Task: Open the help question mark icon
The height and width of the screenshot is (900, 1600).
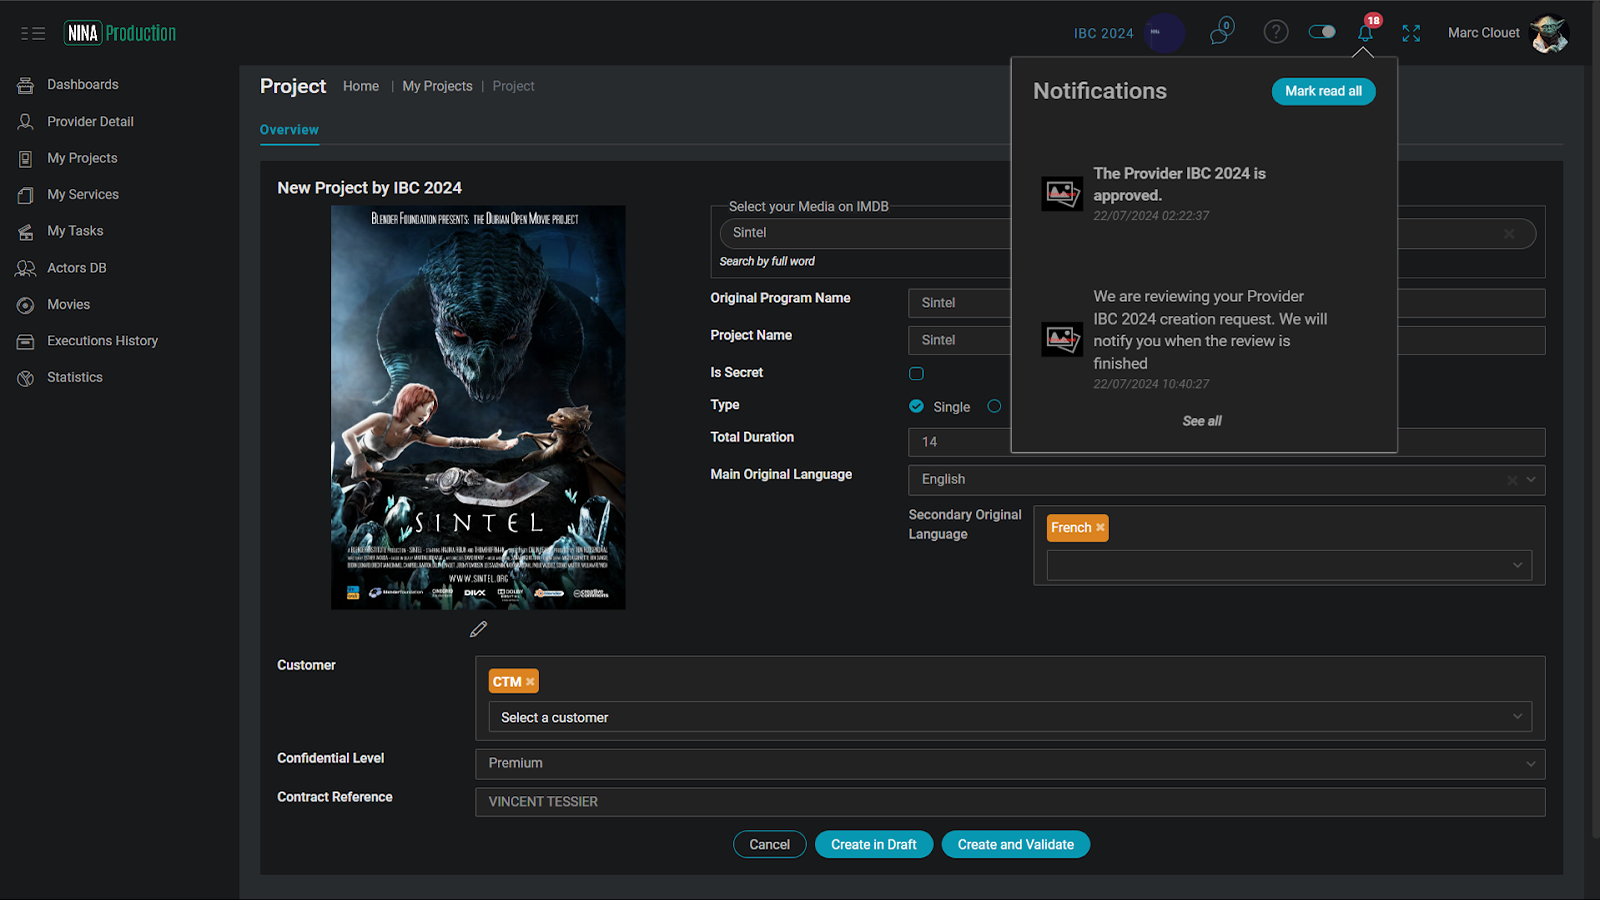Action: 1275,32
